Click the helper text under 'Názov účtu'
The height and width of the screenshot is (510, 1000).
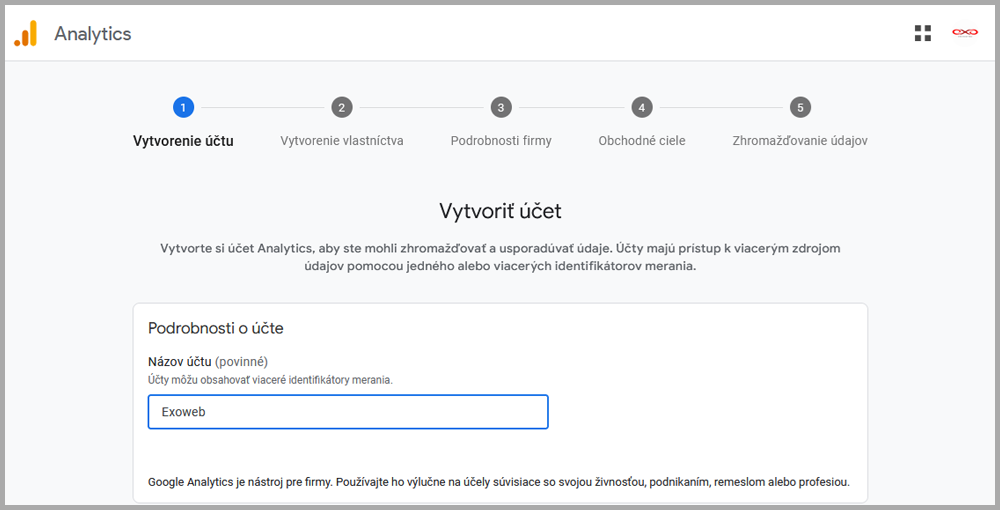(x=270, y=380)
